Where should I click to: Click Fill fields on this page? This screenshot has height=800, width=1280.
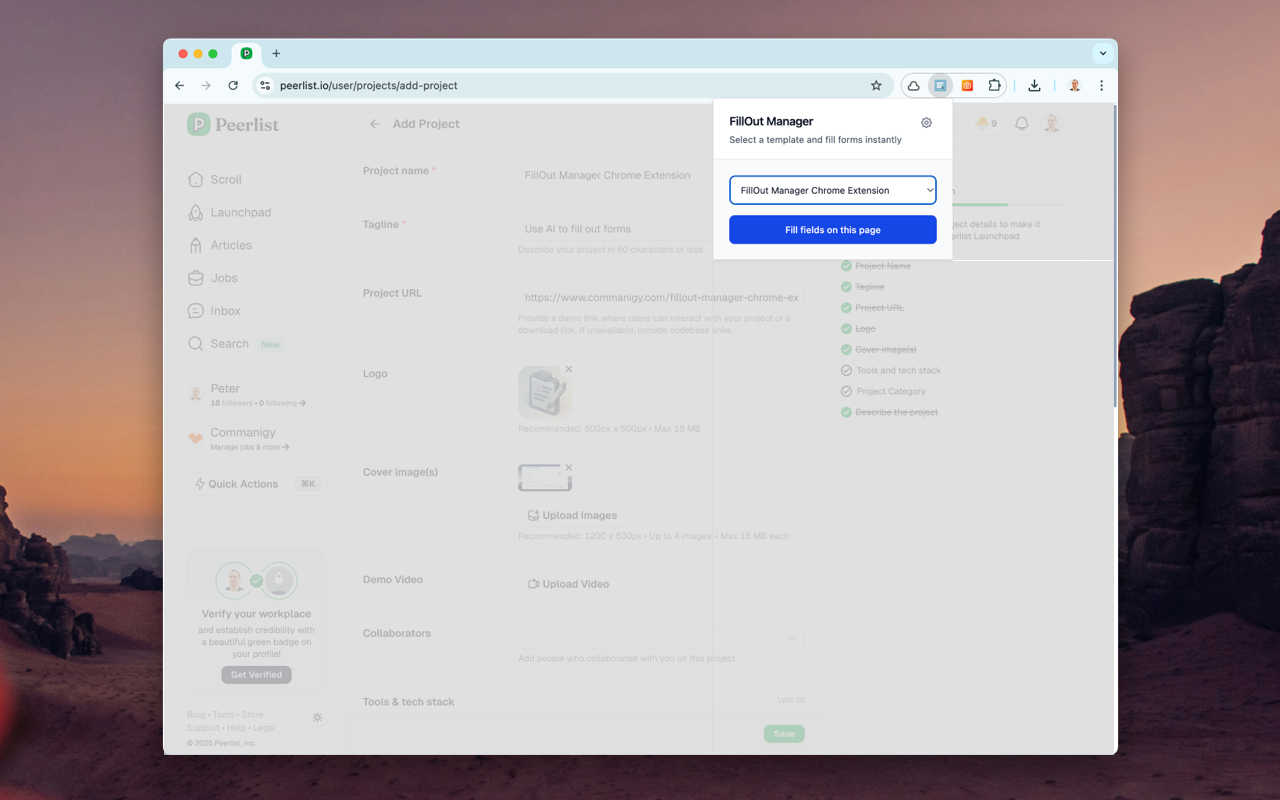pyautogui.click(x=833, y=230)
